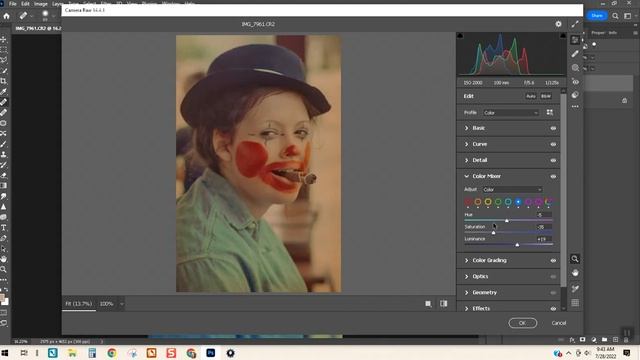Open Camera Raw settings gear icon
The height and width of the screenshot is (360, 640).
558,24
